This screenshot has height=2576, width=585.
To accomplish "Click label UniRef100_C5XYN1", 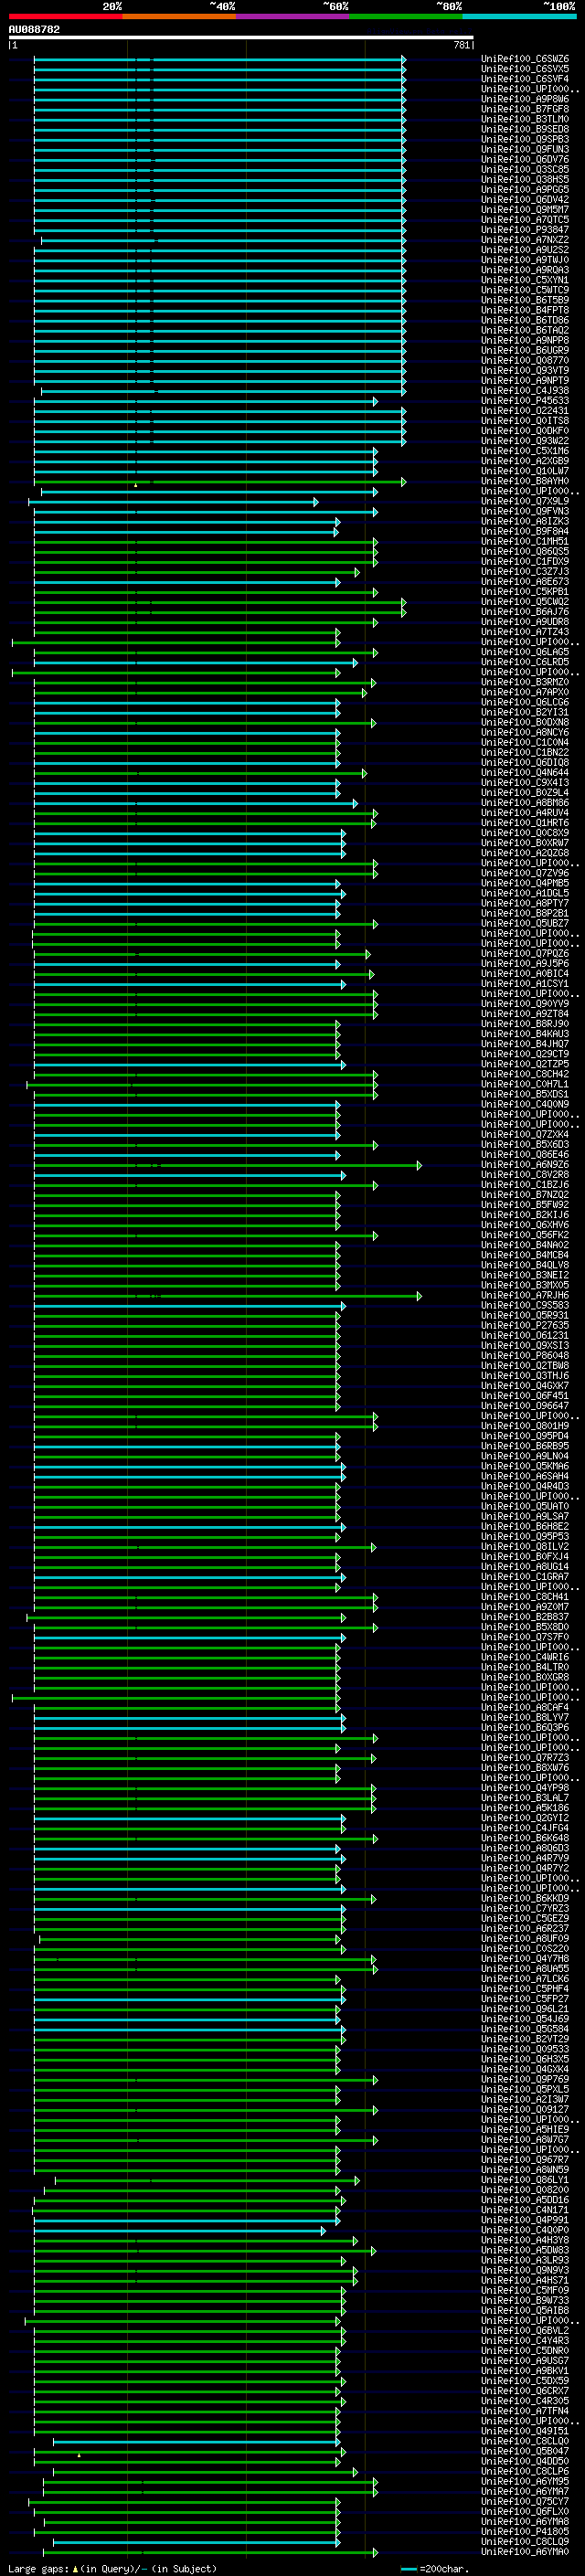I will click(x=525, y=280).
